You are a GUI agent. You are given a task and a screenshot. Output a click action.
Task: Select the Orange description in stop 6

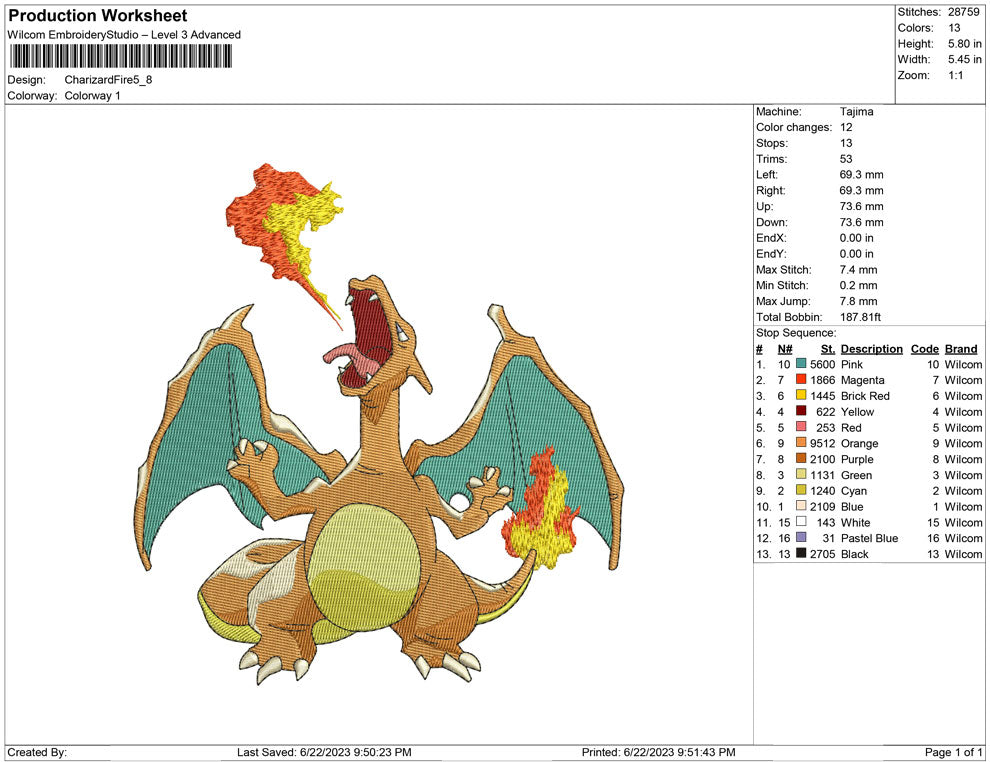pyautogui.click(x=859, y=443)
